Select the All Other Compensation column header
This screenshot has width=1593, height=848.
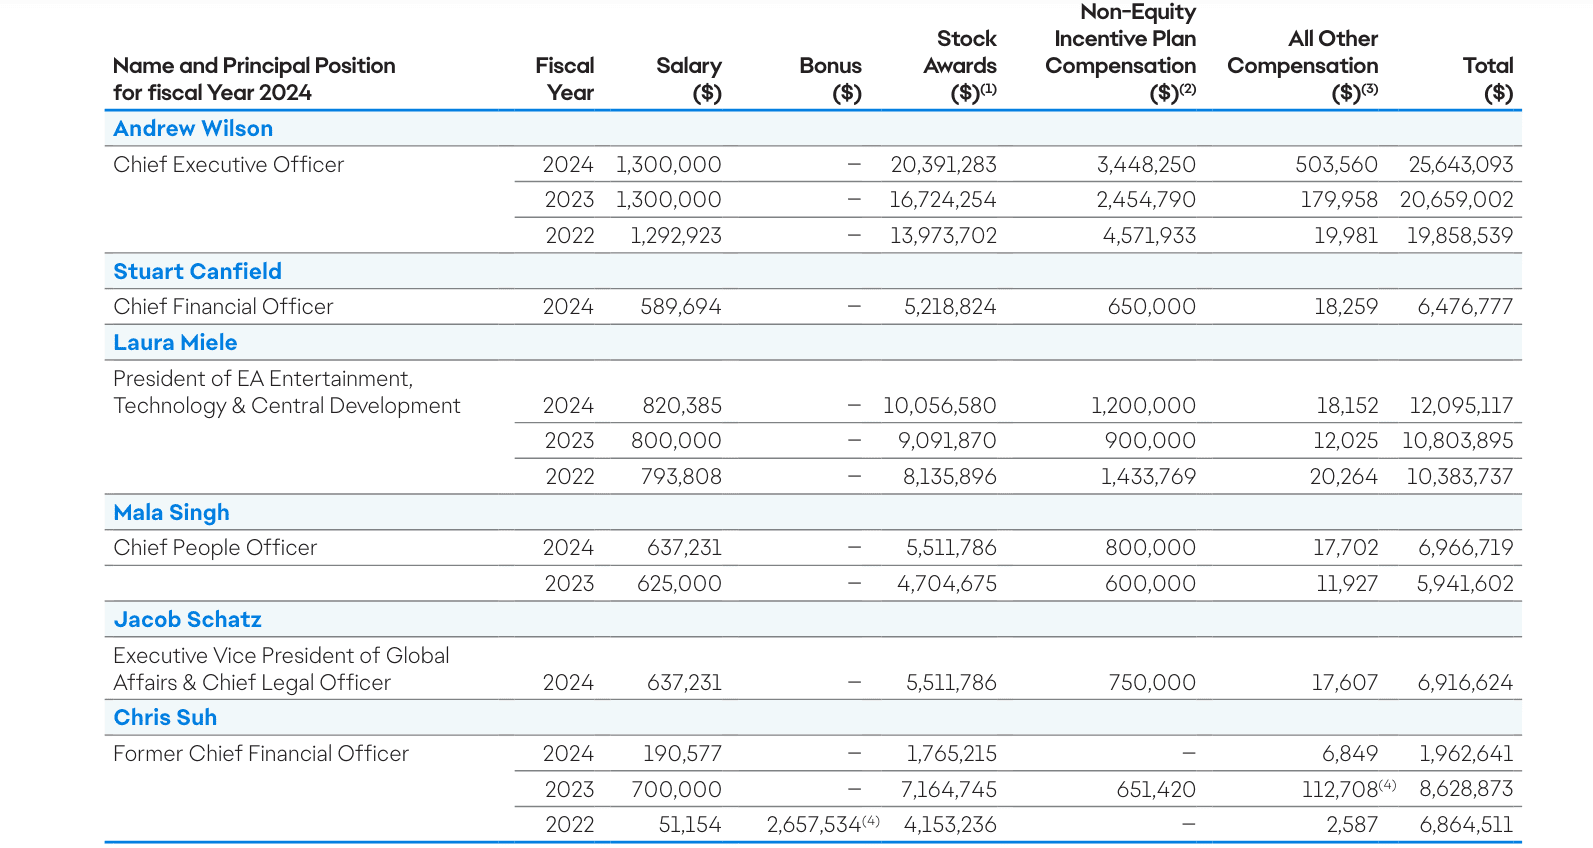coord(1303,66)
